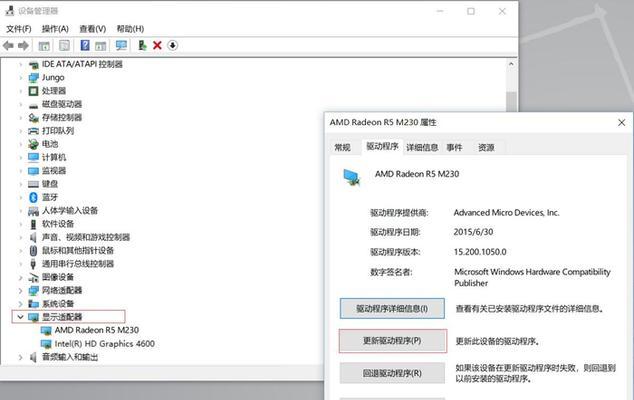Click the driver date value 2015/6/30
The image size is (634, 400).
(473, 232)
